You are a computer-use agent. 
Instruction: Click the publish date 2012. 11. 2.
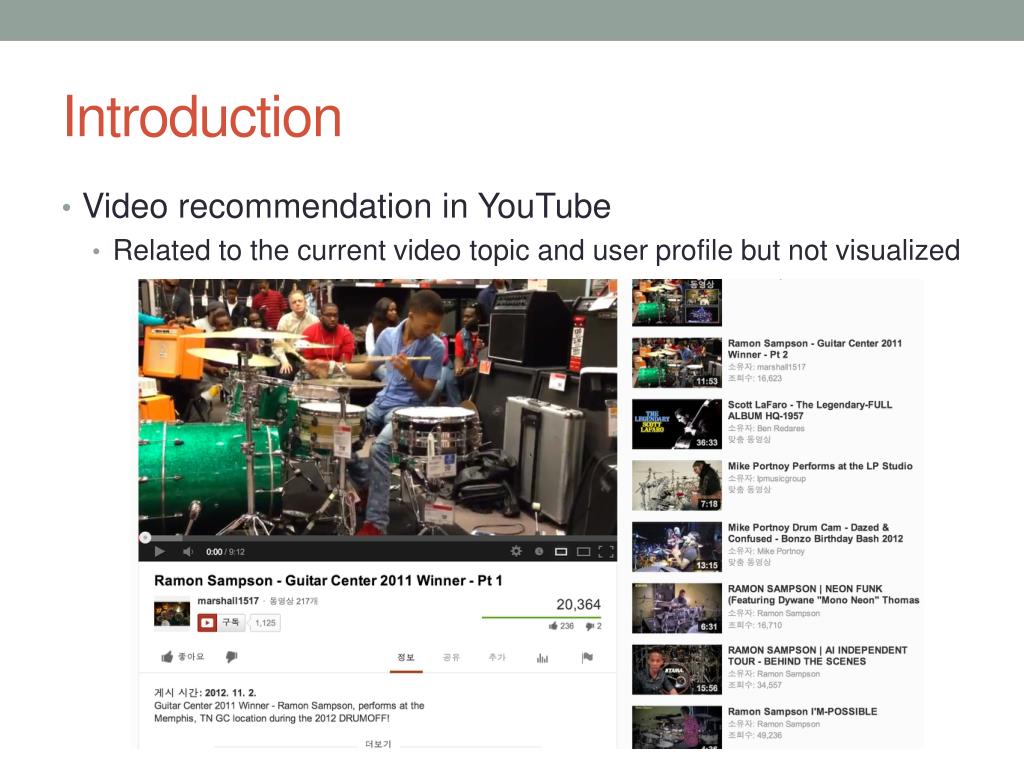(x=231, y=693)
